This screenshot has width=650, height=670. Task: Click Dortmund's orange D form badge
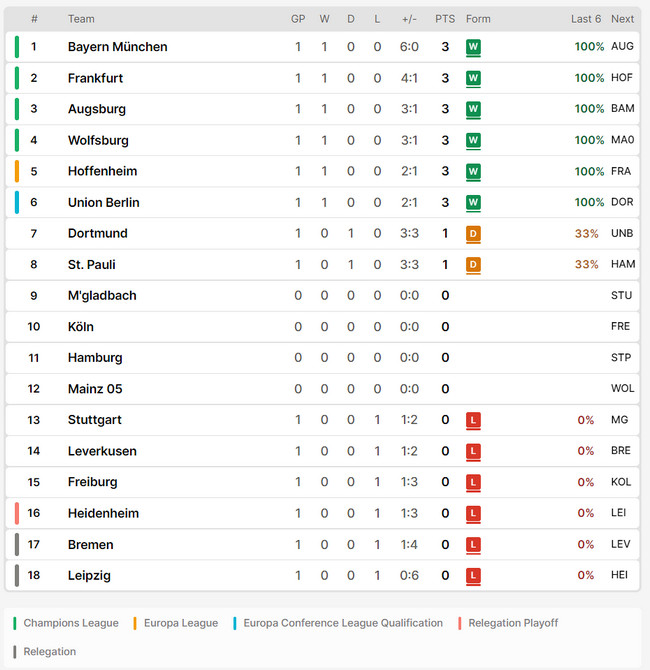point(473,233)
